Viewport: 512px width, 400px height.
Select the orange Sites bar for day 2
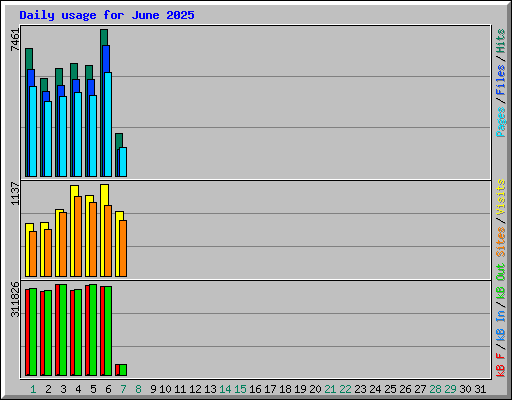point(48,253)
